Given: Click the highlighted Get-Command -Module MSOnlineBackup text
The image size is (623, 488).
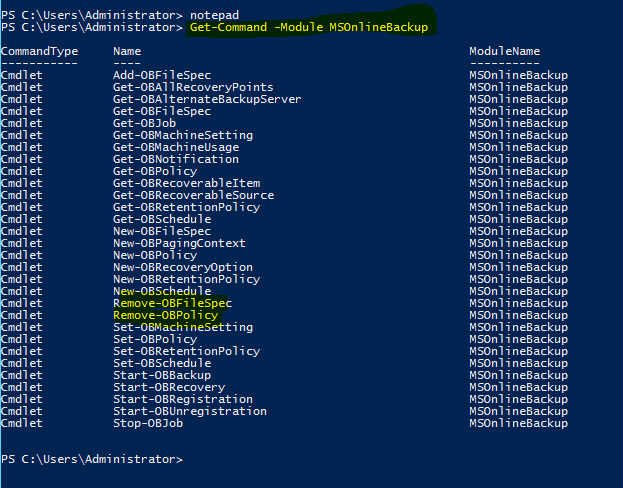Looking at the screenshot, I should coord(309,27).
